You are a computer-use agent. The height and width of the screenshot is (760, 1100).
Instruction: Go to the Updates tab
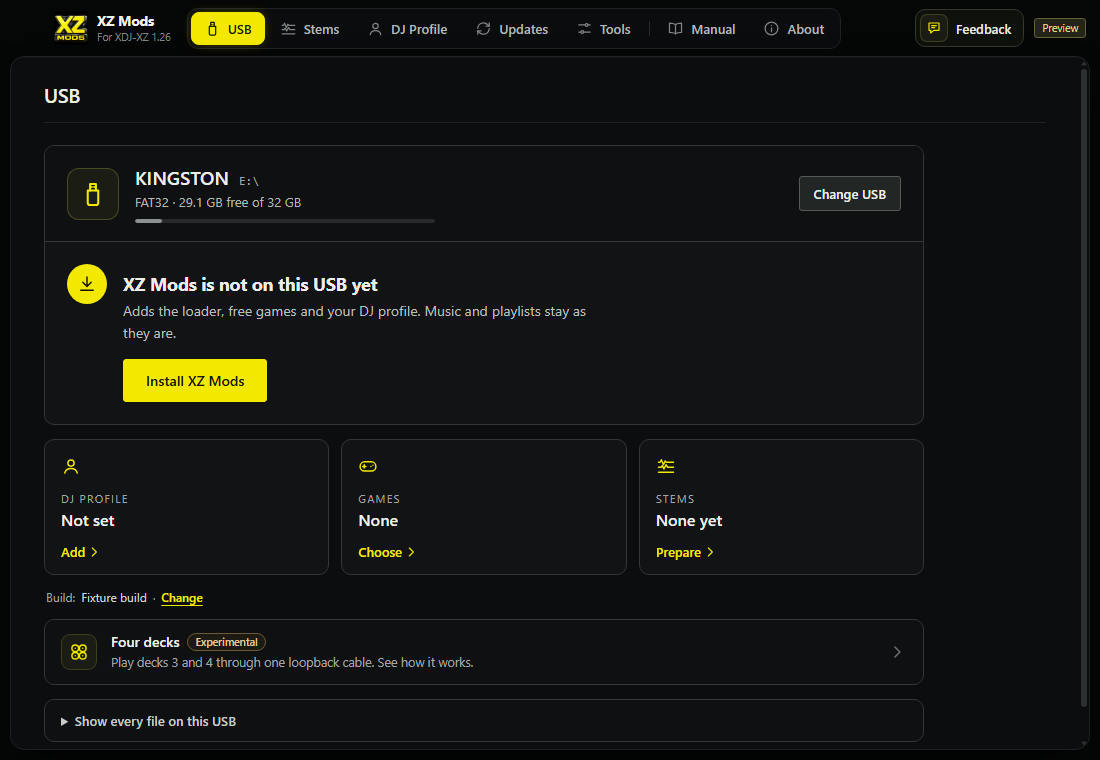[x=512, y=29]
